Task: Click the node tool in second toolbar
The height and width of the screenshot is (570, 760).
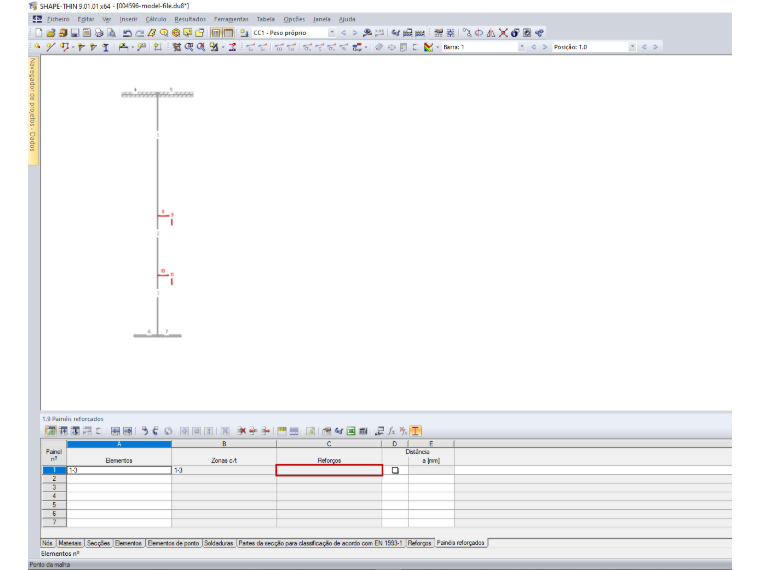Action: (x=37, y=47)
